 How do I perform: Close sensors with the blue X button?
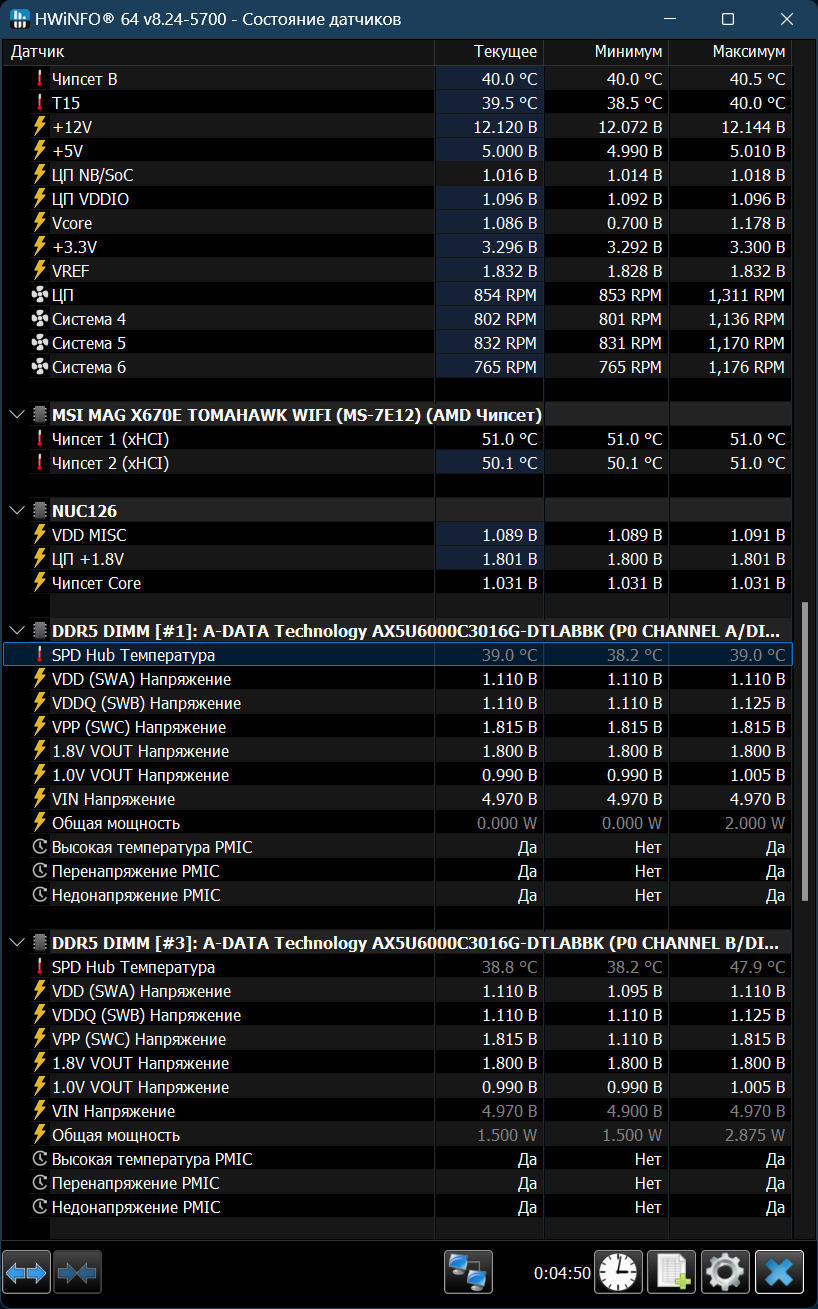pos(779,1273)
